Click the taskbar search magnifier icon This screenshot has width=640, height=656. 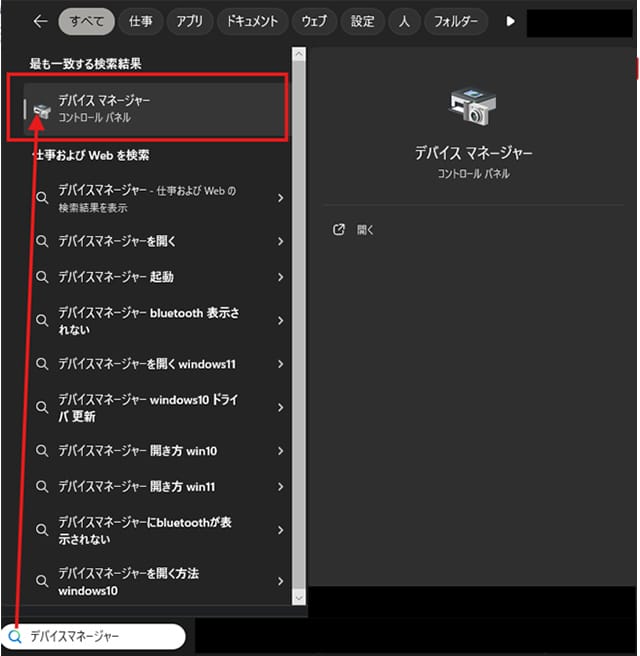coord(15,636)
